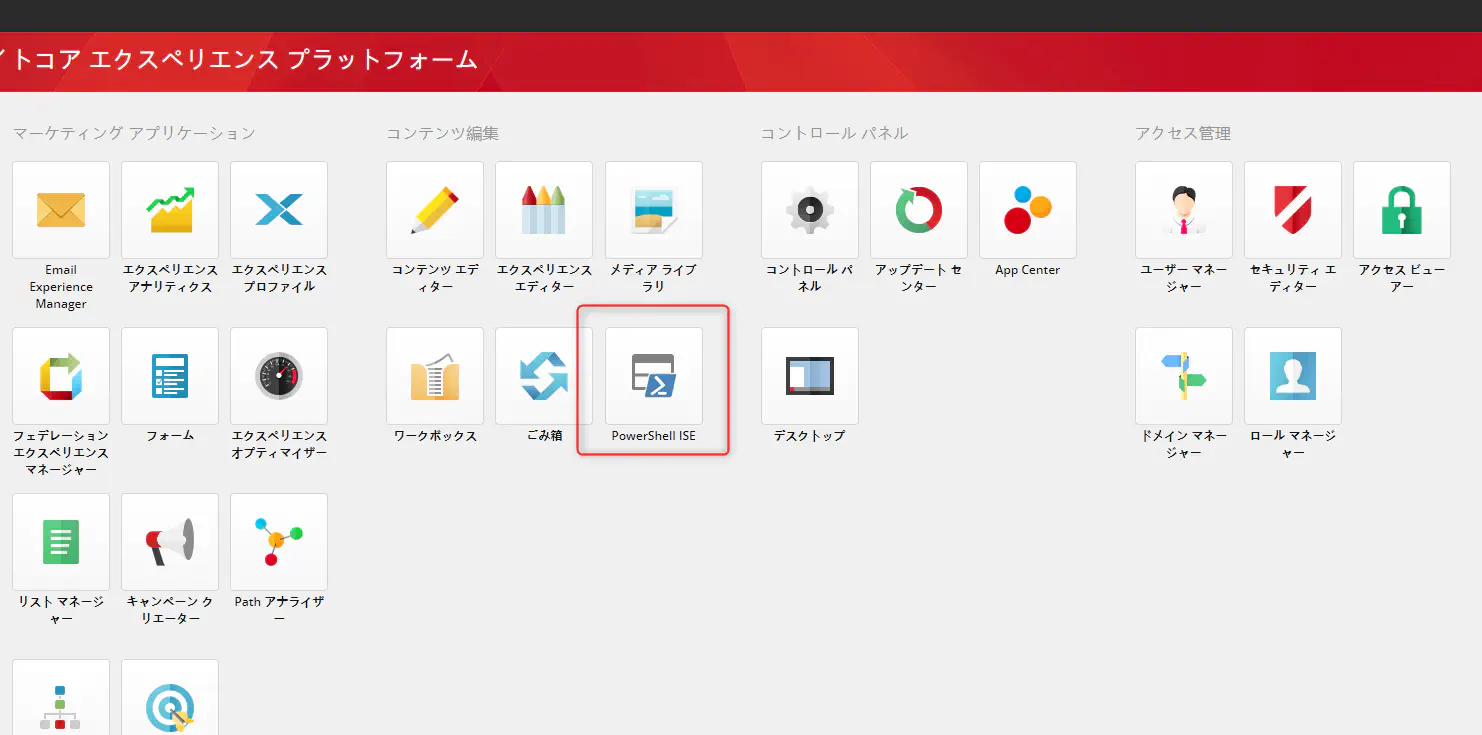Open エクスペリエンス オプティマイザー gauge icon
Viewport: 1482px width, 735px height.
[x=279, y=376]
